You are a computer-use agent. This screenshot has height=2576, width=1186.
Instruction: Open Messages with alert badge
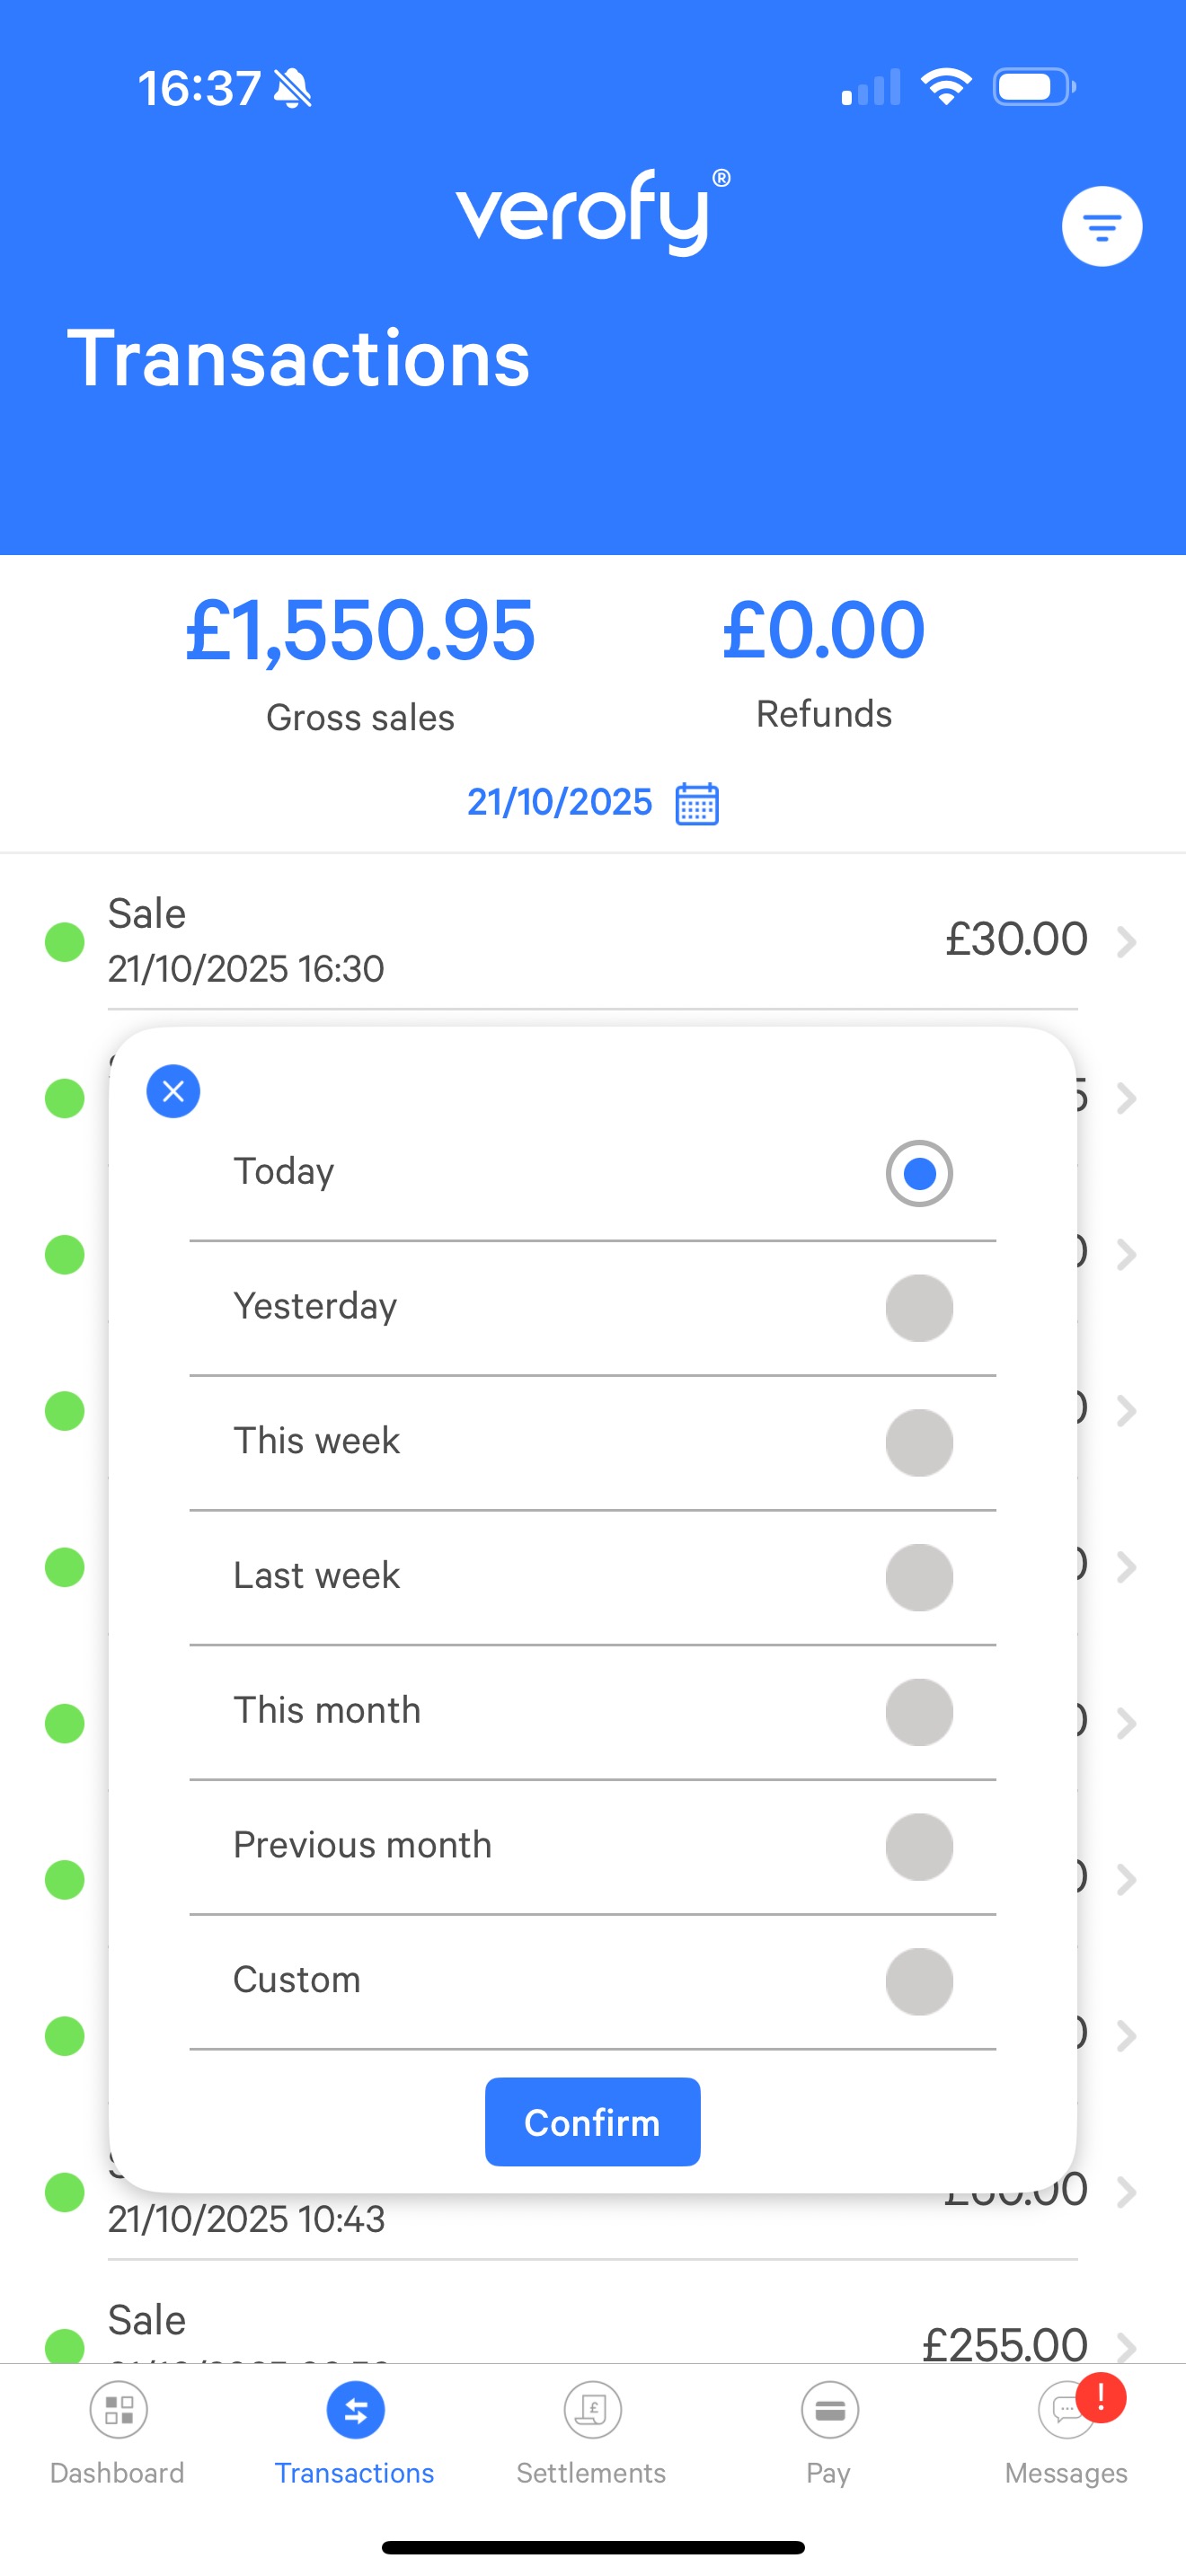click(1067, 2410)
